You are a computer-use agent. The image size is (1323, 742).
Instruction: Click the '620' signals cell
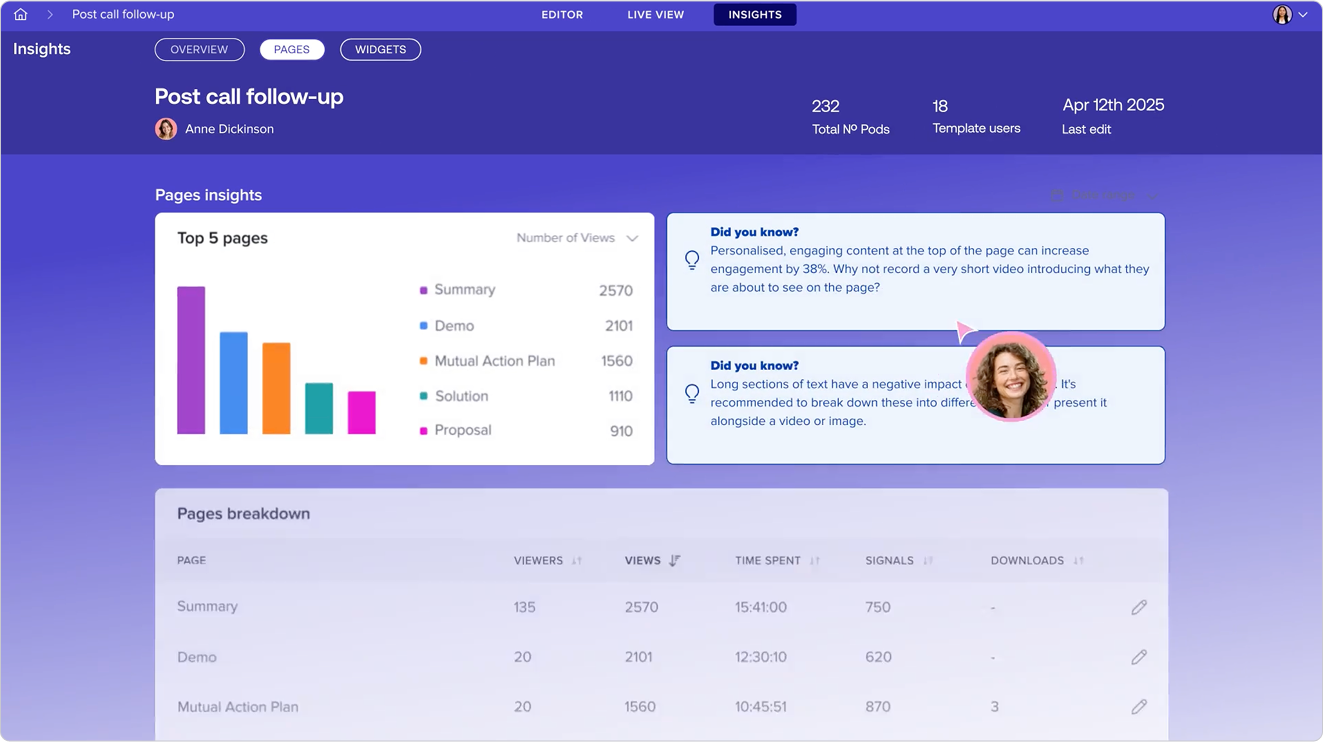point(878,657)
